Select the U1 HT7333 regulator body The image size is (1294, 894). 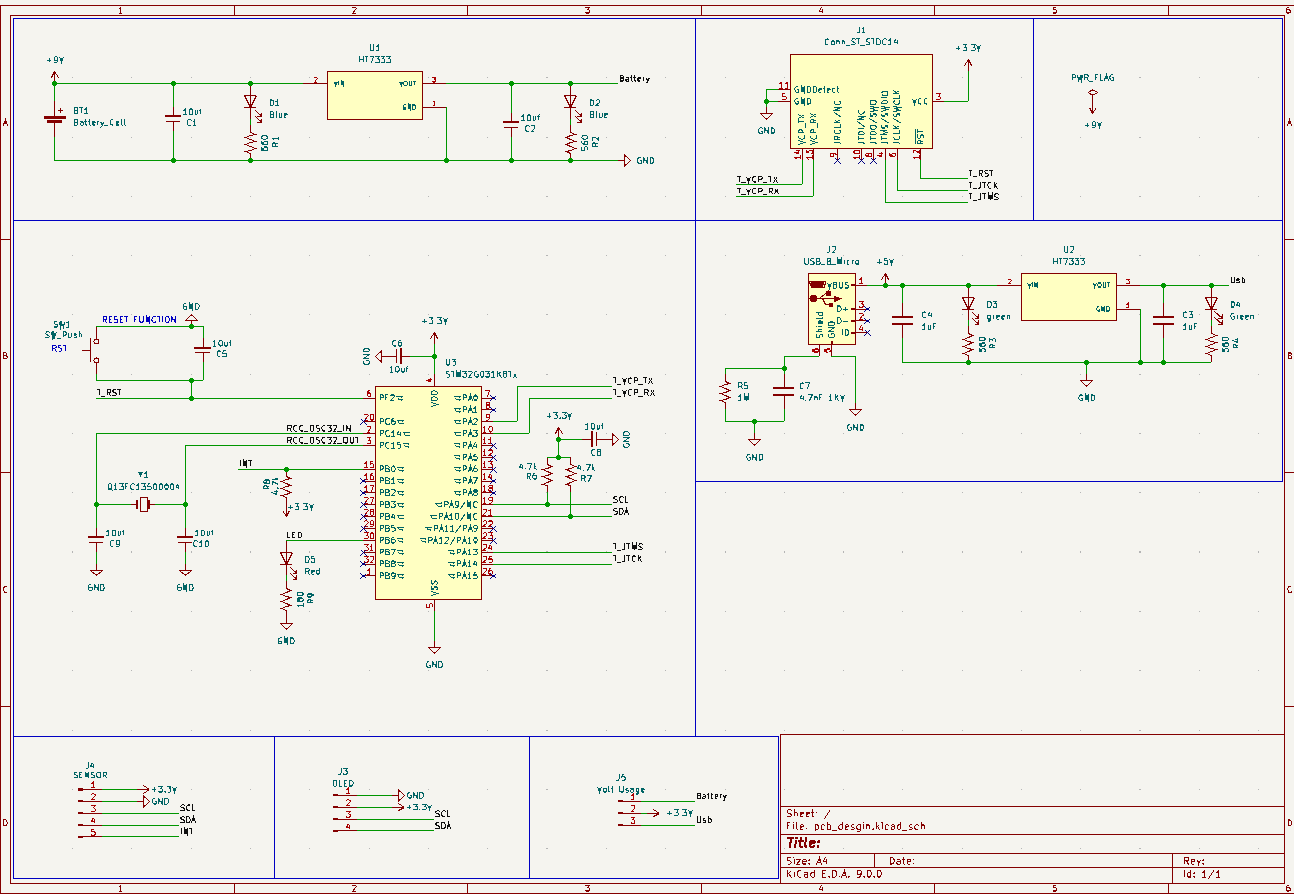click(x=374, y=94)
